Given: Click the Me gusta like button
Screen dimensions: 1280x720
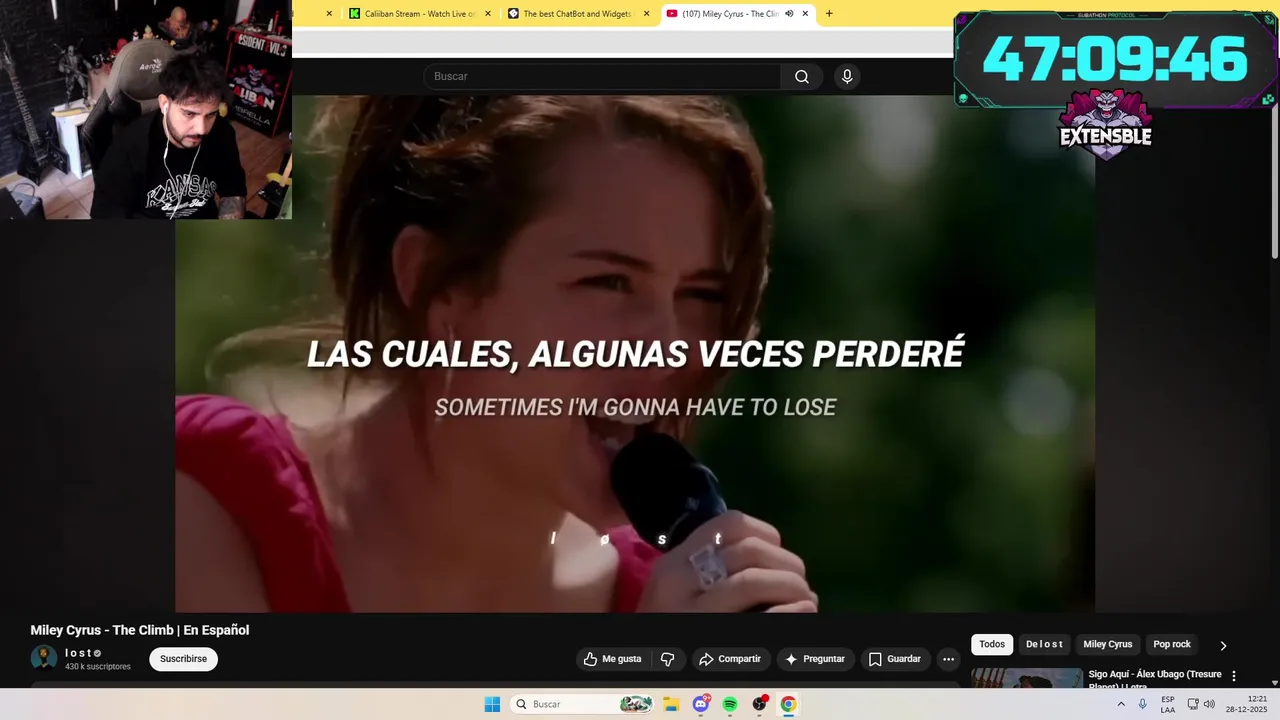Looking at the screenshot, I should click(613, 659).
